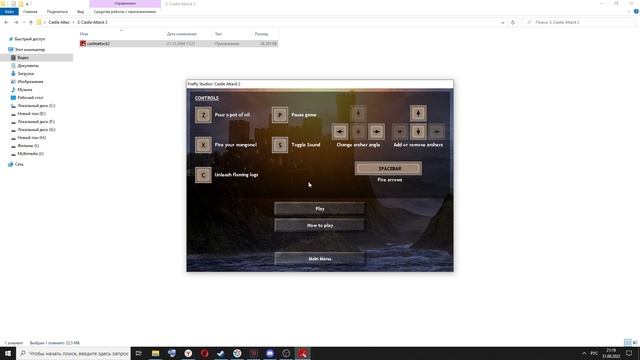Click the Z key icon for pouring oil

click(x=203, y=115)
